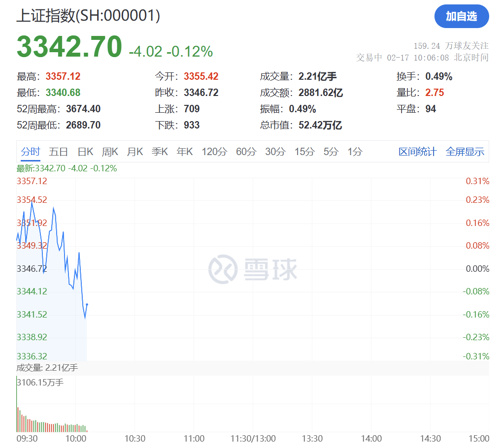The width and height of the screenshot is (500, 448).
Task: Add the index via 加自选 button
Action: 461,16
